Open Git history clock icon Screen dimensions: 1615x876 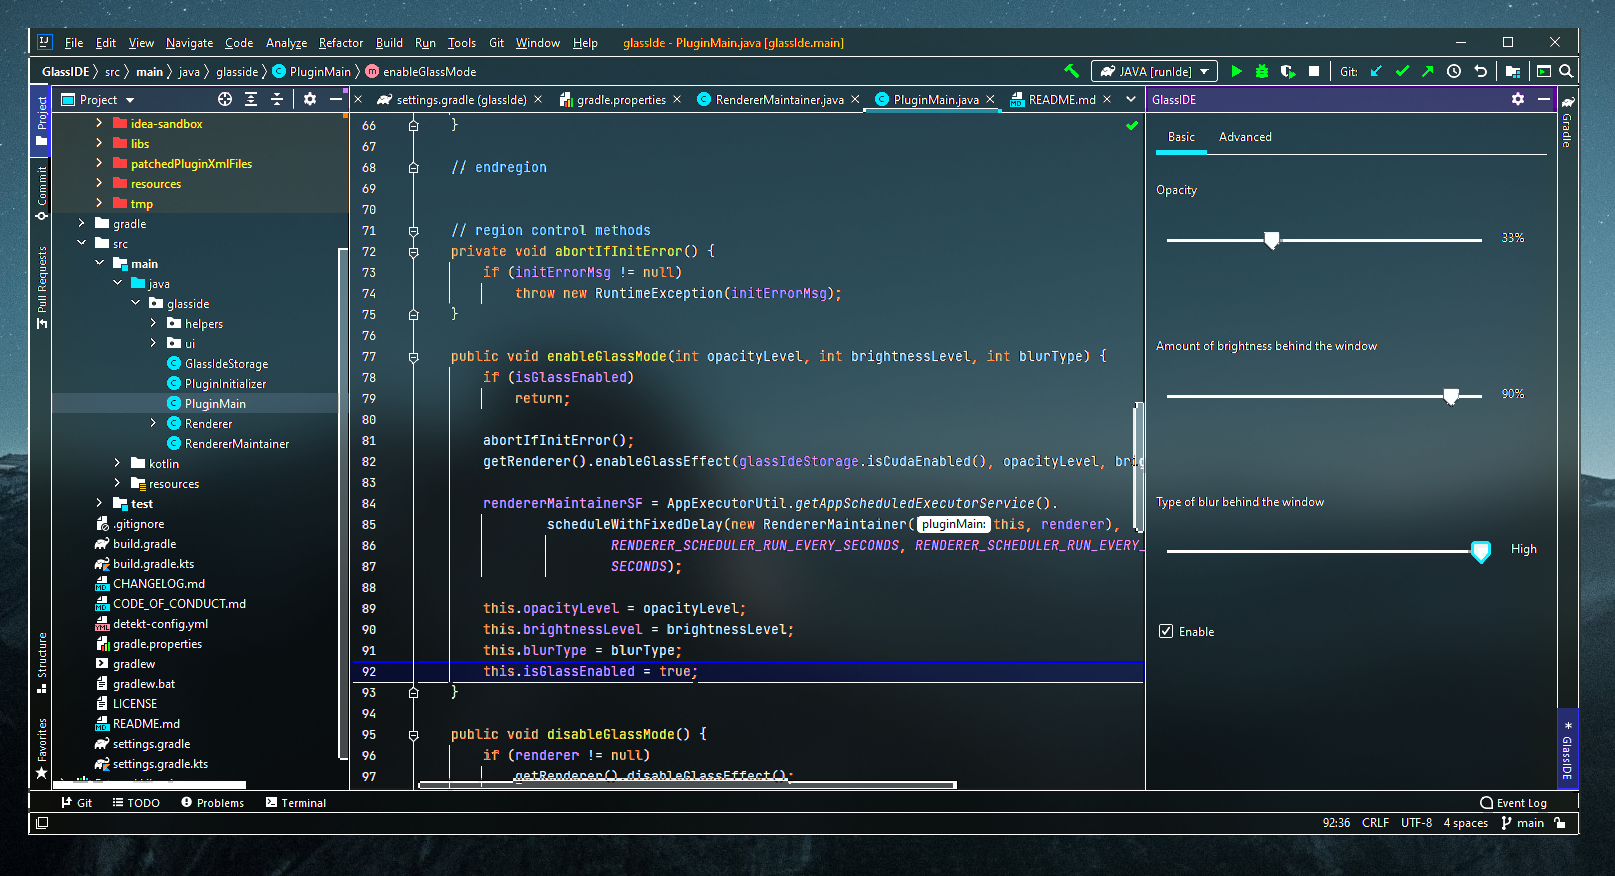pos(1454,71)
